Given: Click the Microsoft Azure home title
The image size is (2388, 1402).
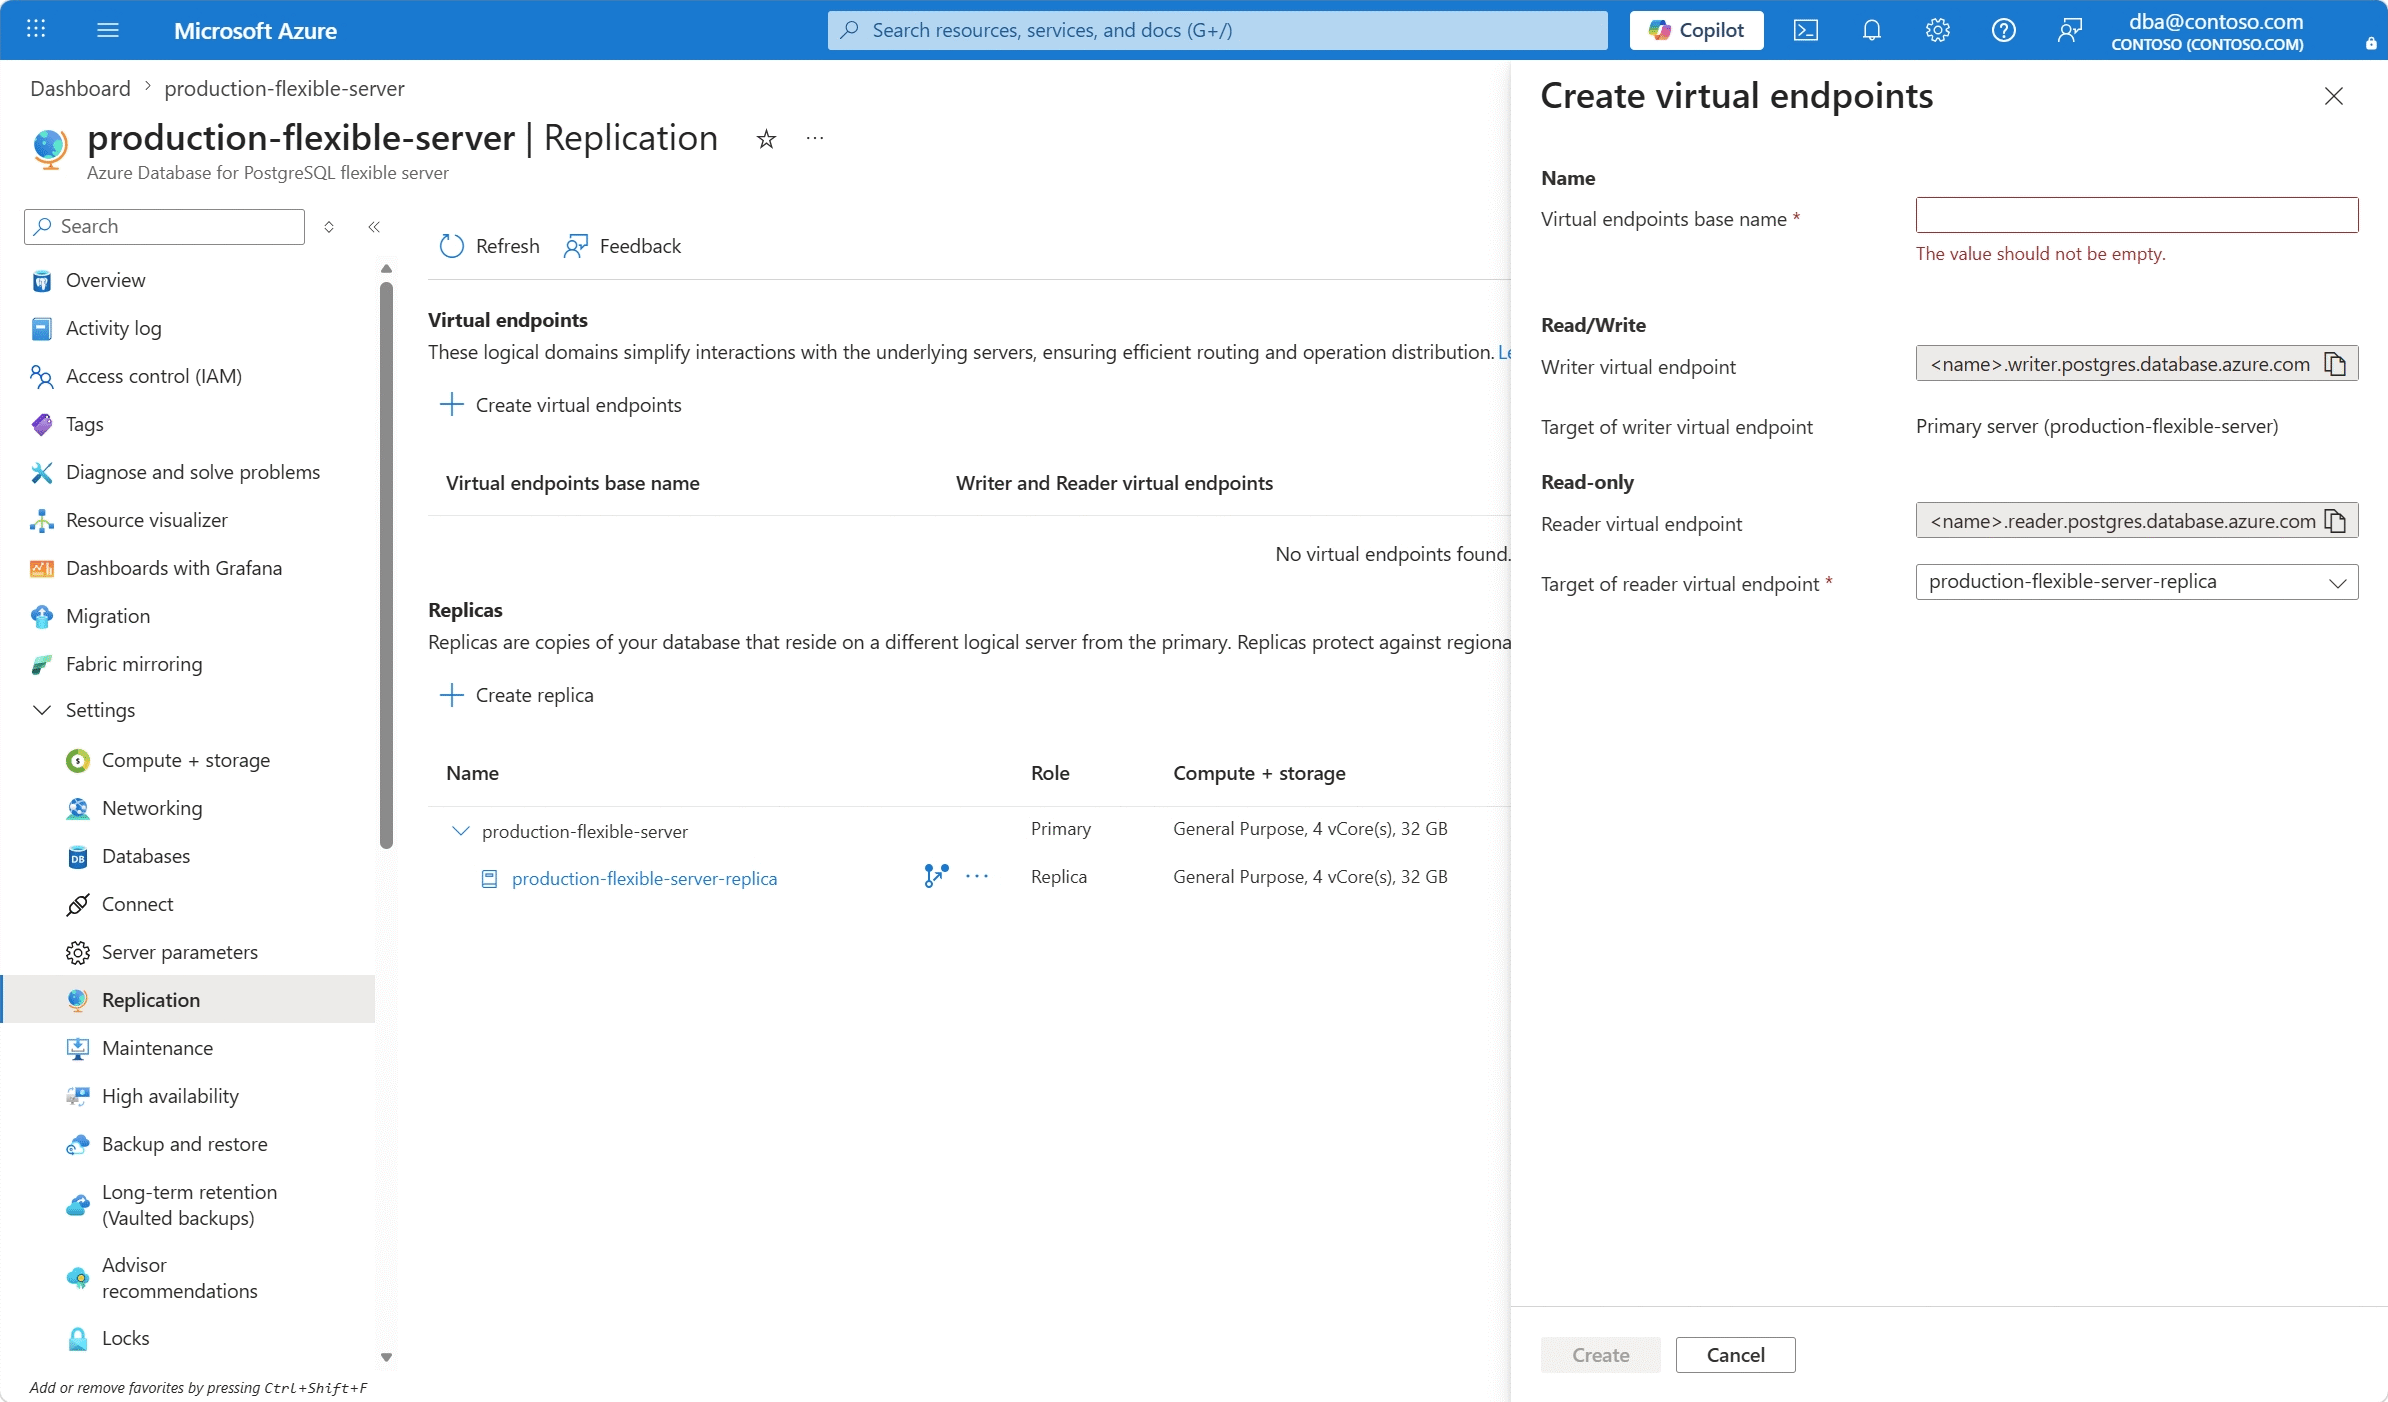Looking at the screenshot, I should tap(255, 30).
